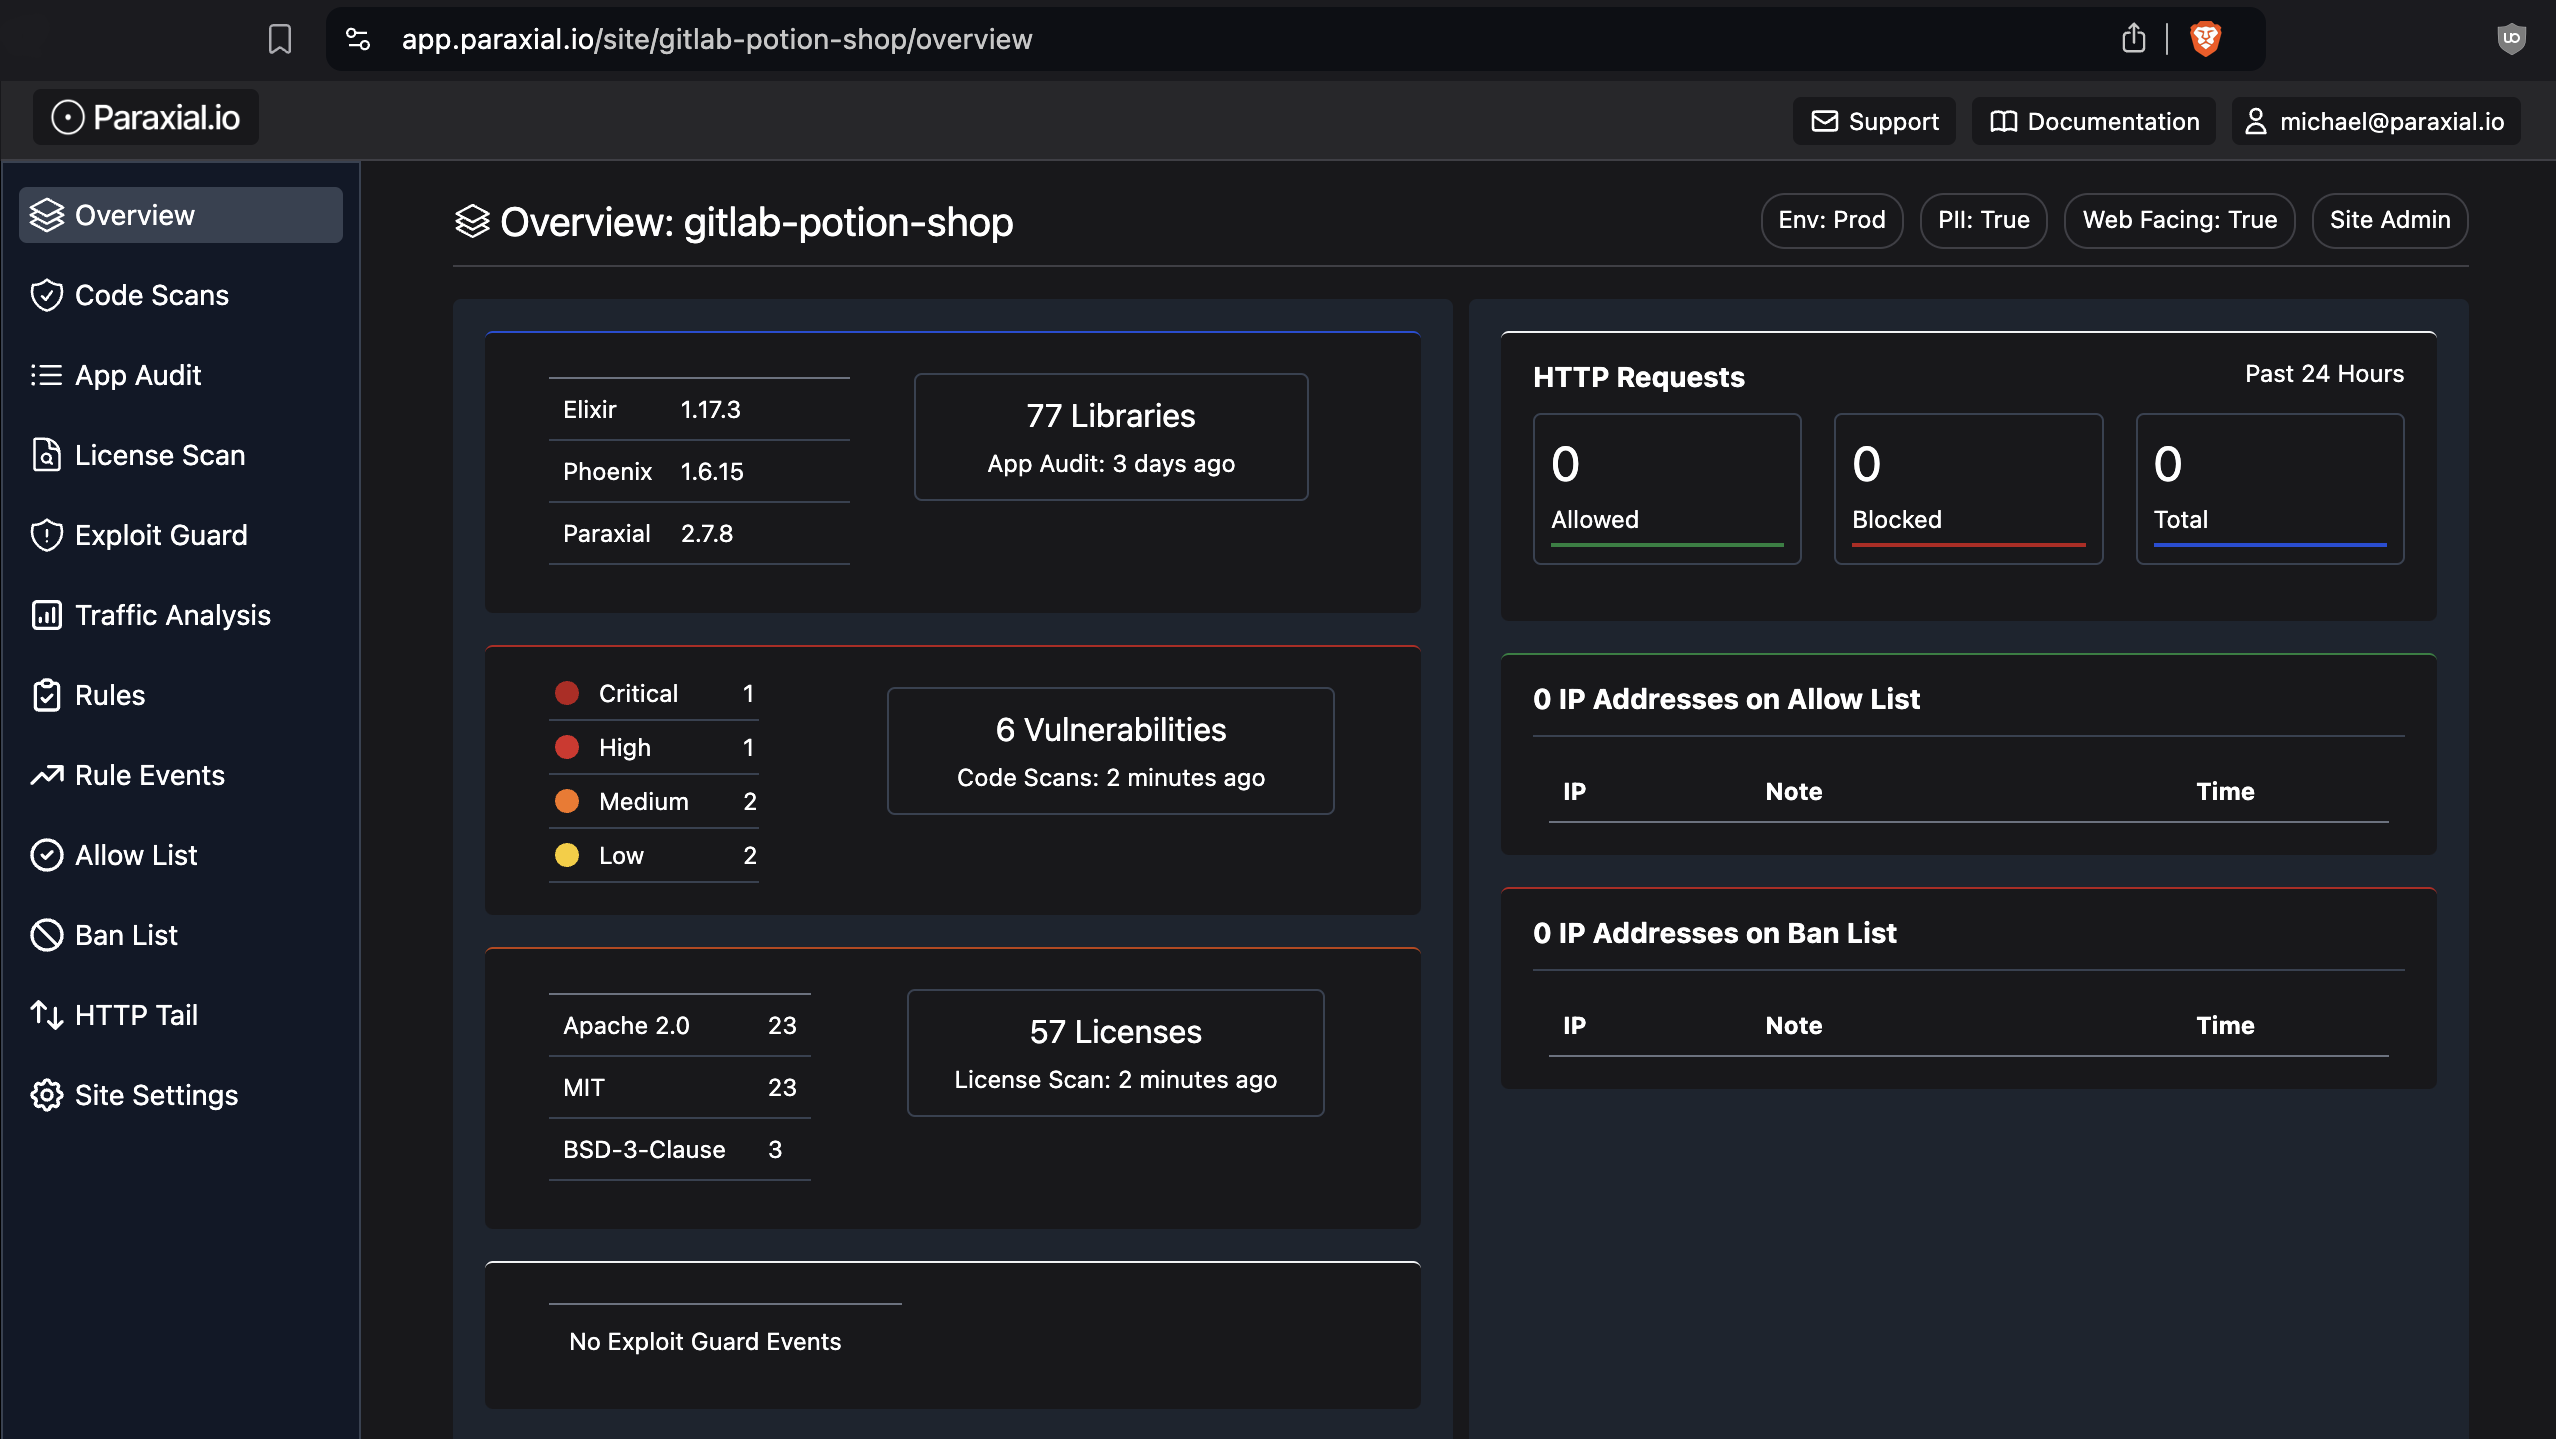Open the 6 Vulnerabilities card

[1111, 751]
